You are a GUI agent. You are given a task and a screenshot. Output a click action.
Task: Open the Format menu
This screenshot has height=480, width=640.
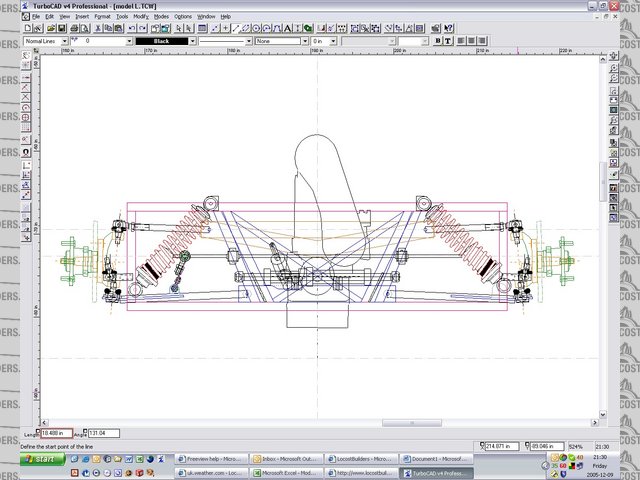click(102, 17)
